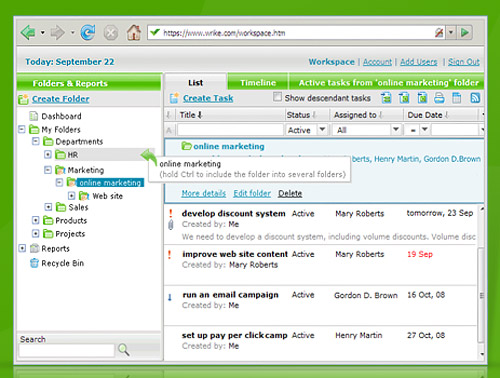Screen dimensions: 500x378
Task: Click attachment paperclip on discount system task
Action: point(171,225)
